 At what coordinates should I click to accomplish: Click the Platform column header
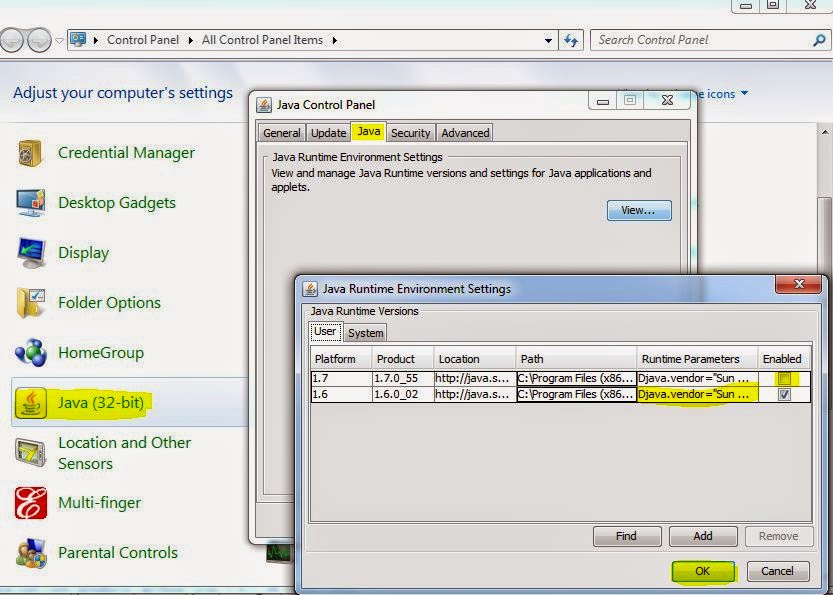[x=341, y=359]
